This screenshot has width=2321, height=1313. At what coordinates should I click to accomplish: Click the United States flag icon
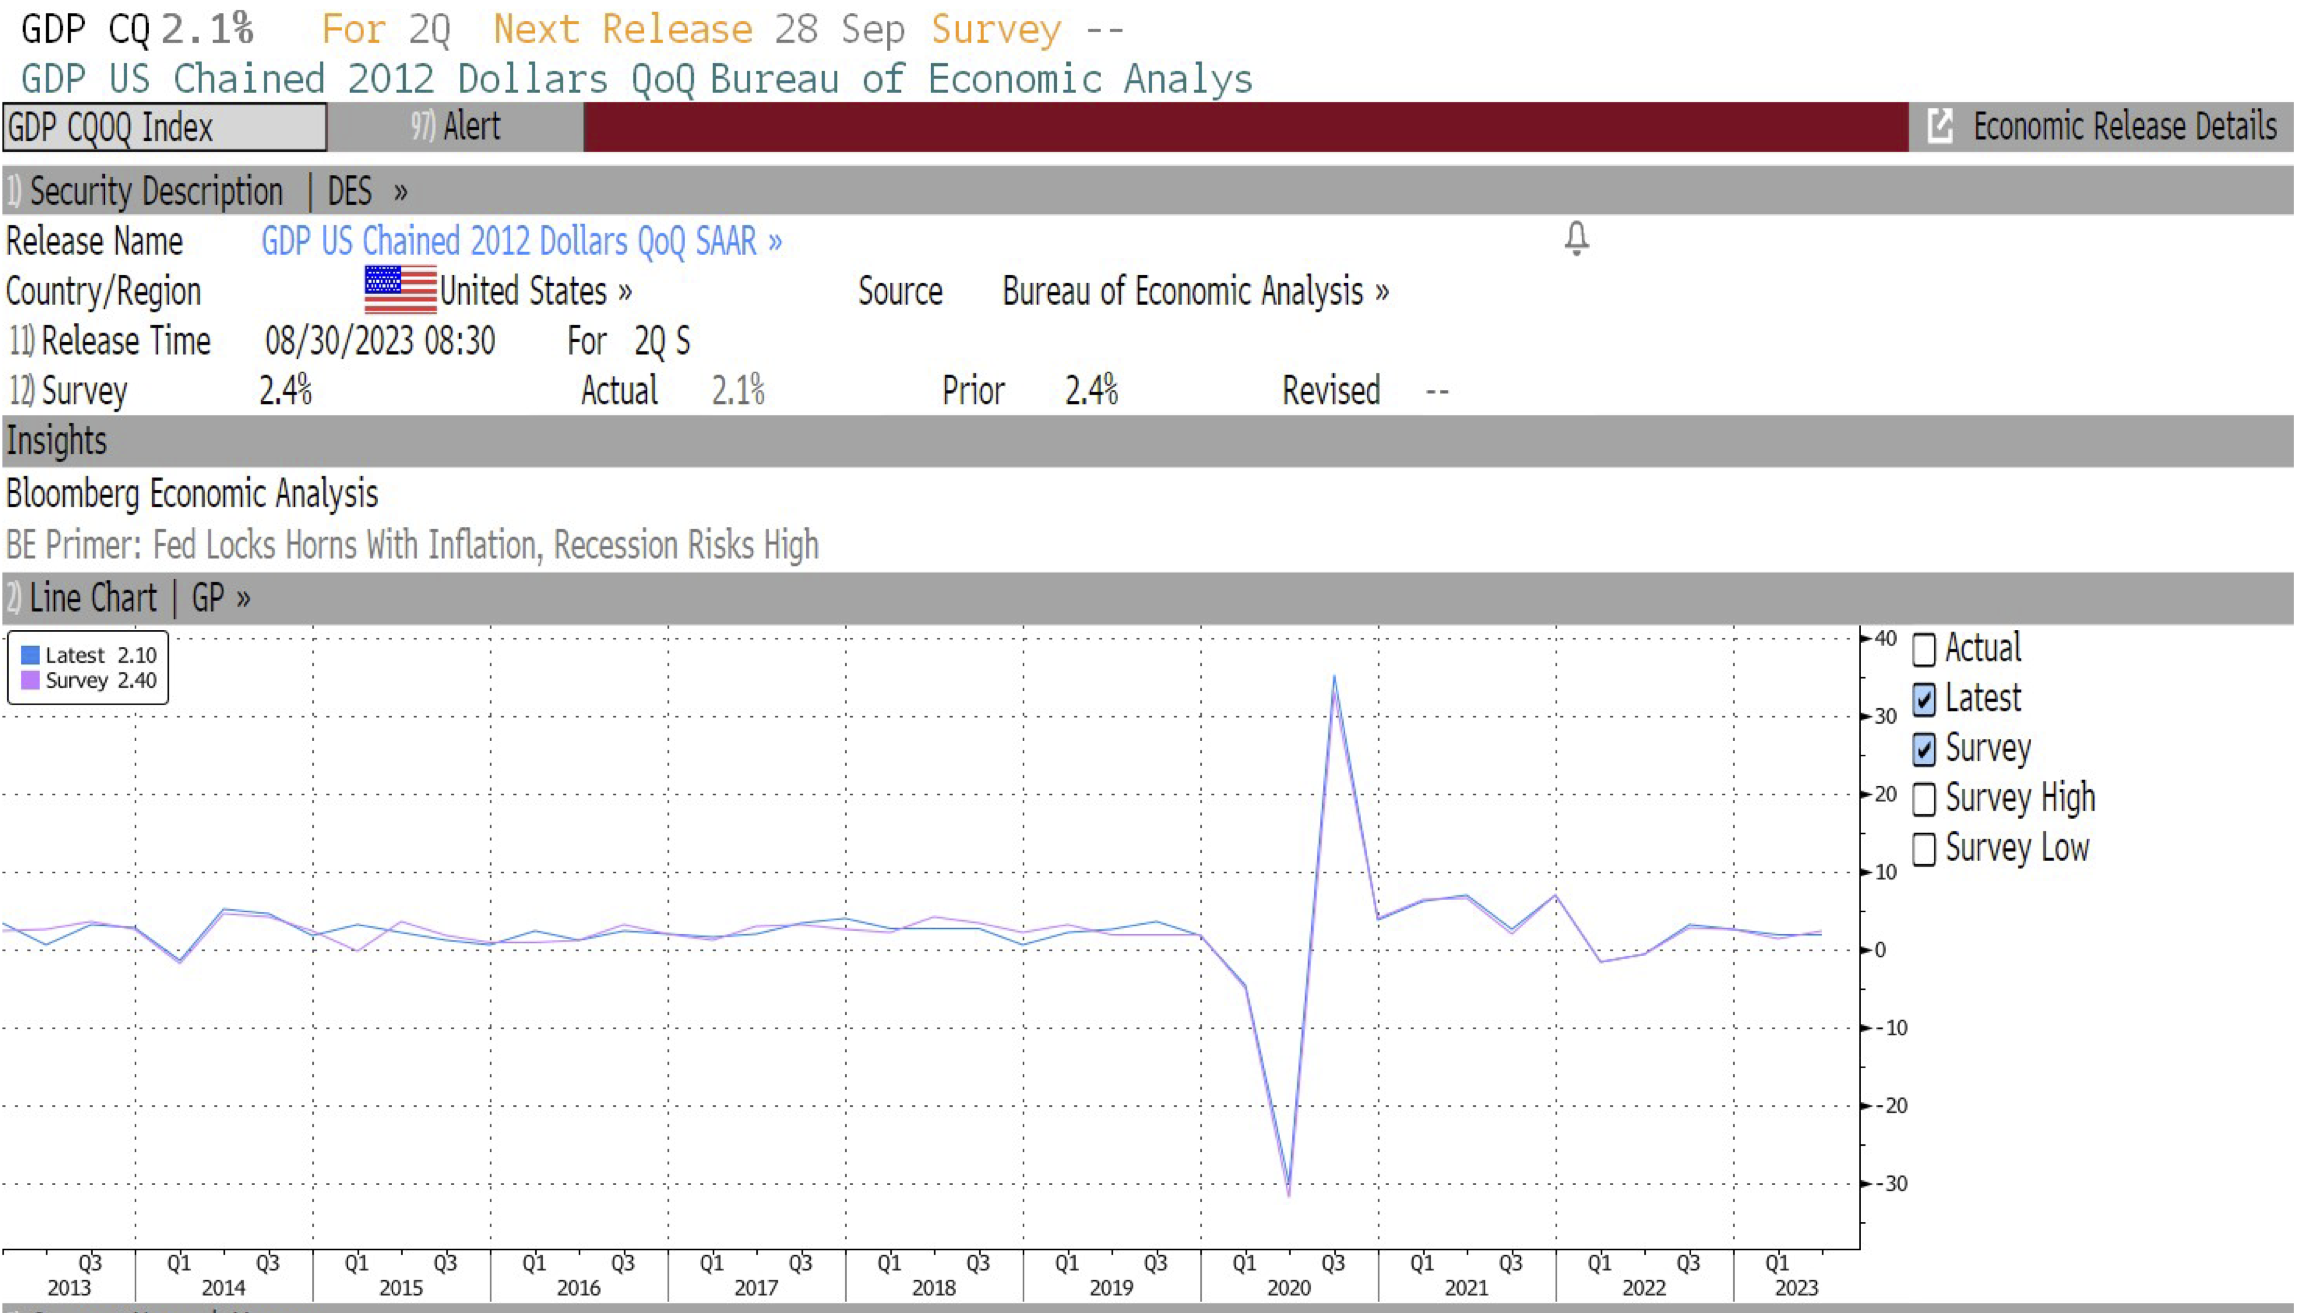pyautogui.click(x=400, y=290)
